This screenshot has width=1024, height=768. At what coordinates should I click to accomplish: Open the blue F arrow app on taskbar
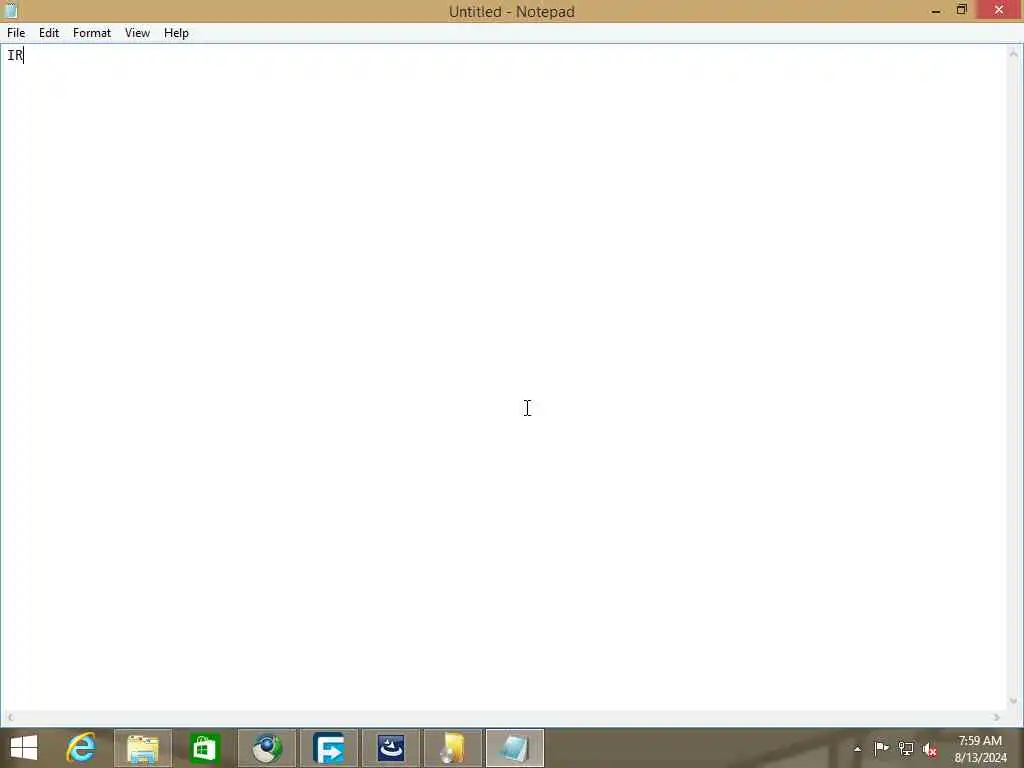(328, 748)
